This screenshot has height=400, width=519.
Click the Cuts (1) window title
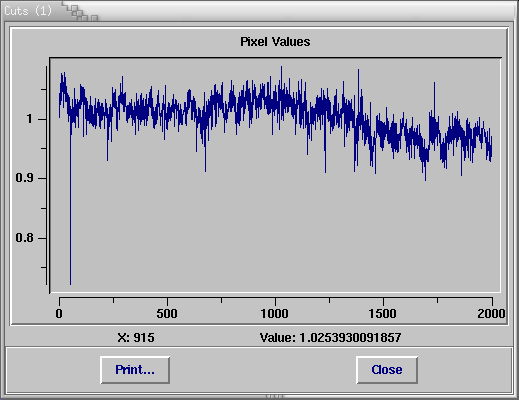28,11
